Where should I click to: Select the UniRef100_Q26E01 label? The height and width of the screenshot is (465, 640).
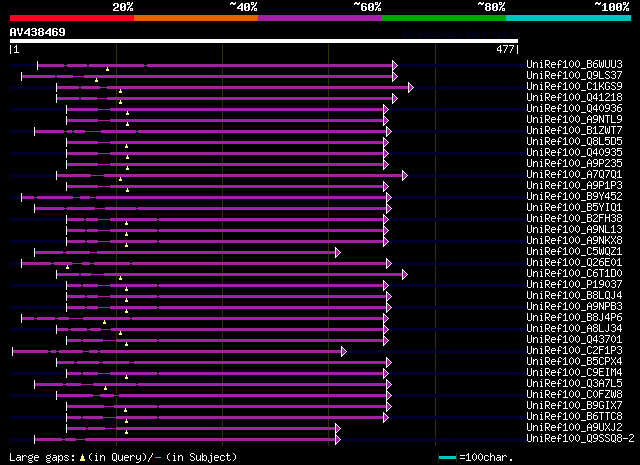point(574,263)
